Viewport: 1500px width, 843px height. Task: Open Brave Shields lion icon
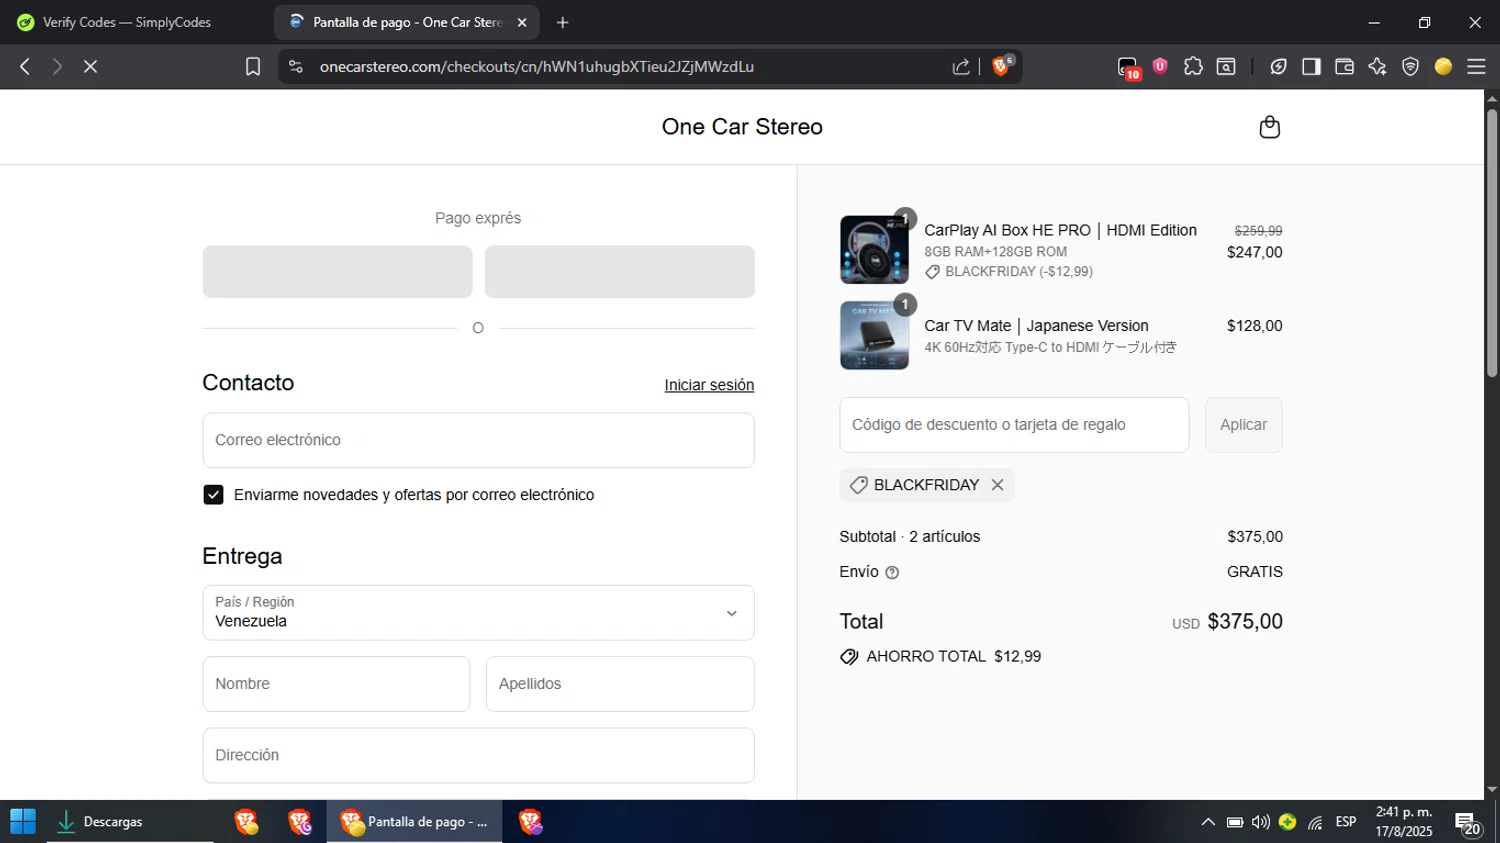coord(1001,66)
